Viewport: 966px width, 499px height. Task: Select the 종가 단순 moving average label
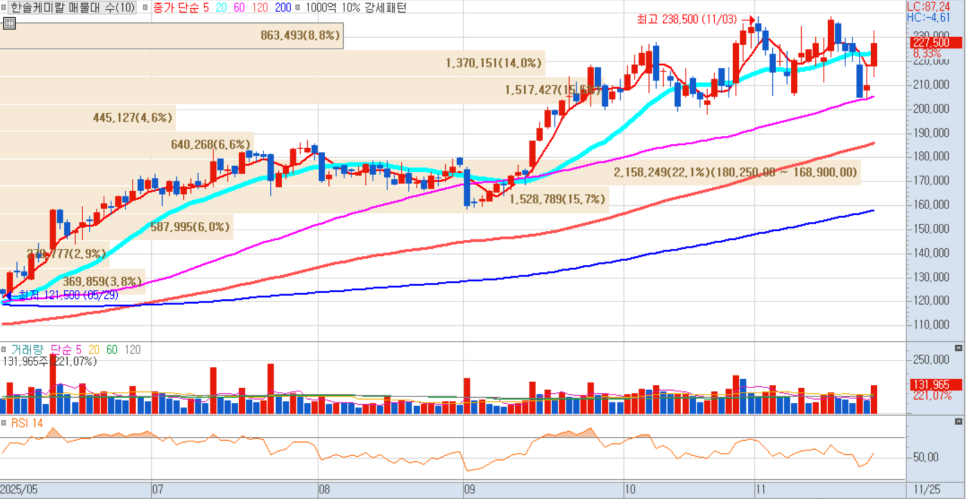tap(176, 7)
